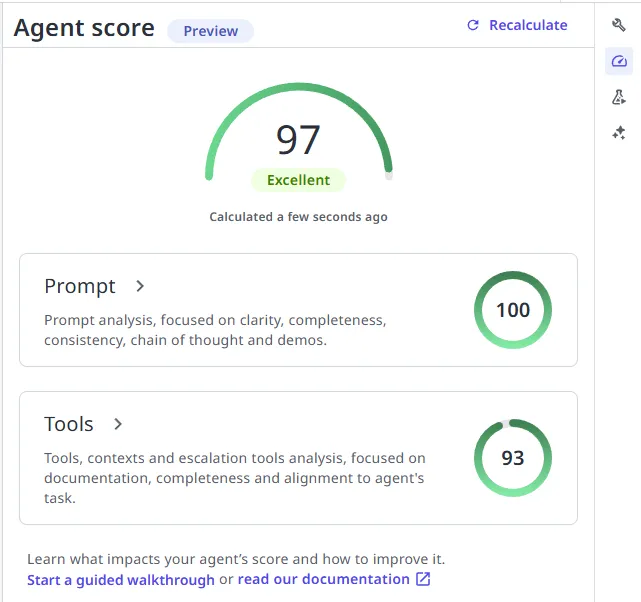Click the Excellent rating badge
This screenshot has height=602, width=641.
point(298,180)
